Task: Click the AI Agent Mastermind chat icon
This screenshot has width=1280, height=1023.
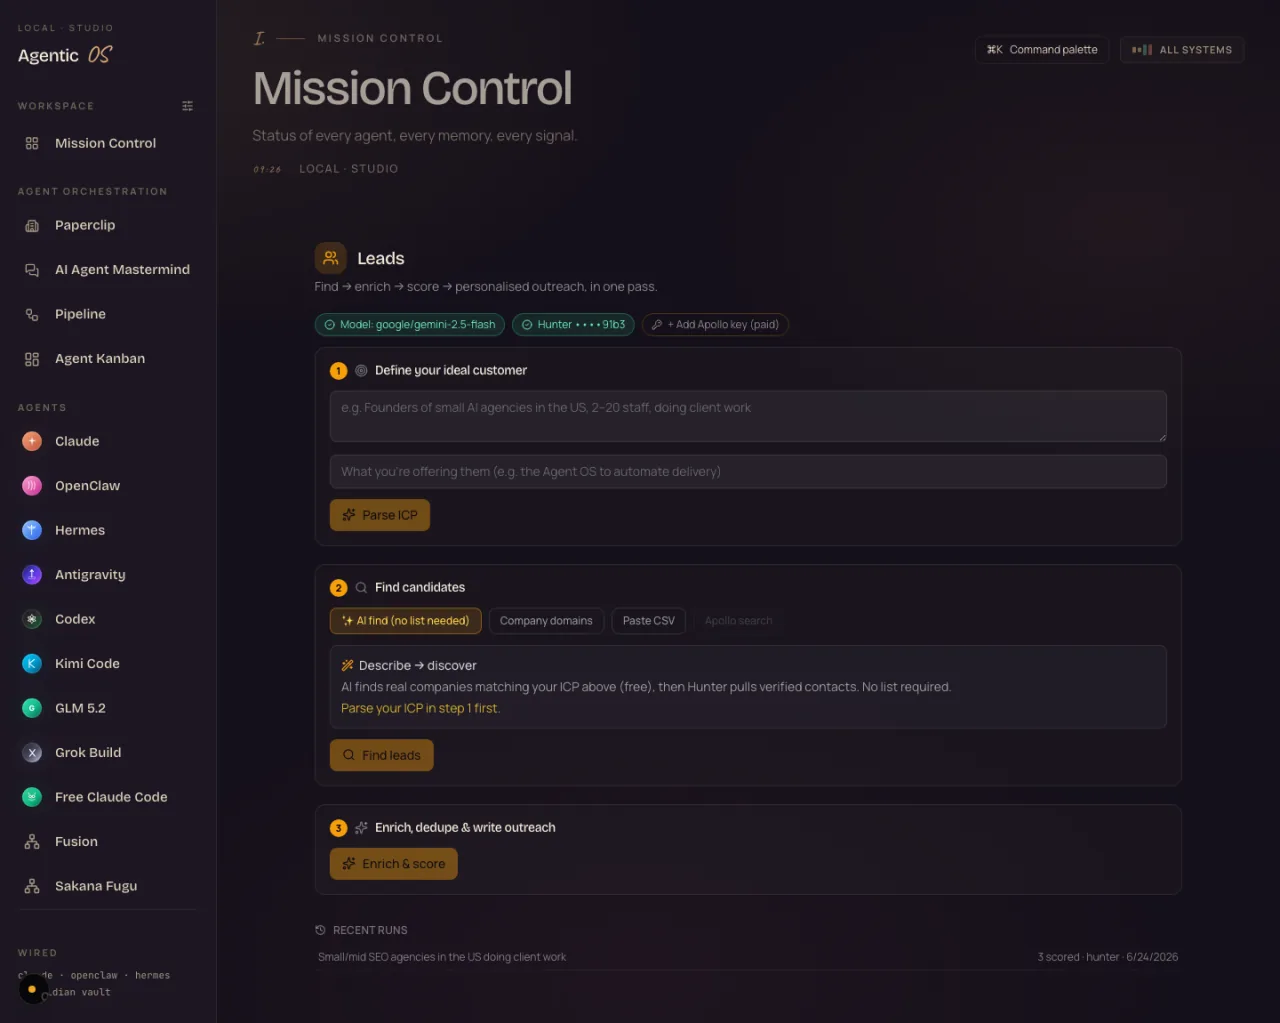Action: (32, 270)
